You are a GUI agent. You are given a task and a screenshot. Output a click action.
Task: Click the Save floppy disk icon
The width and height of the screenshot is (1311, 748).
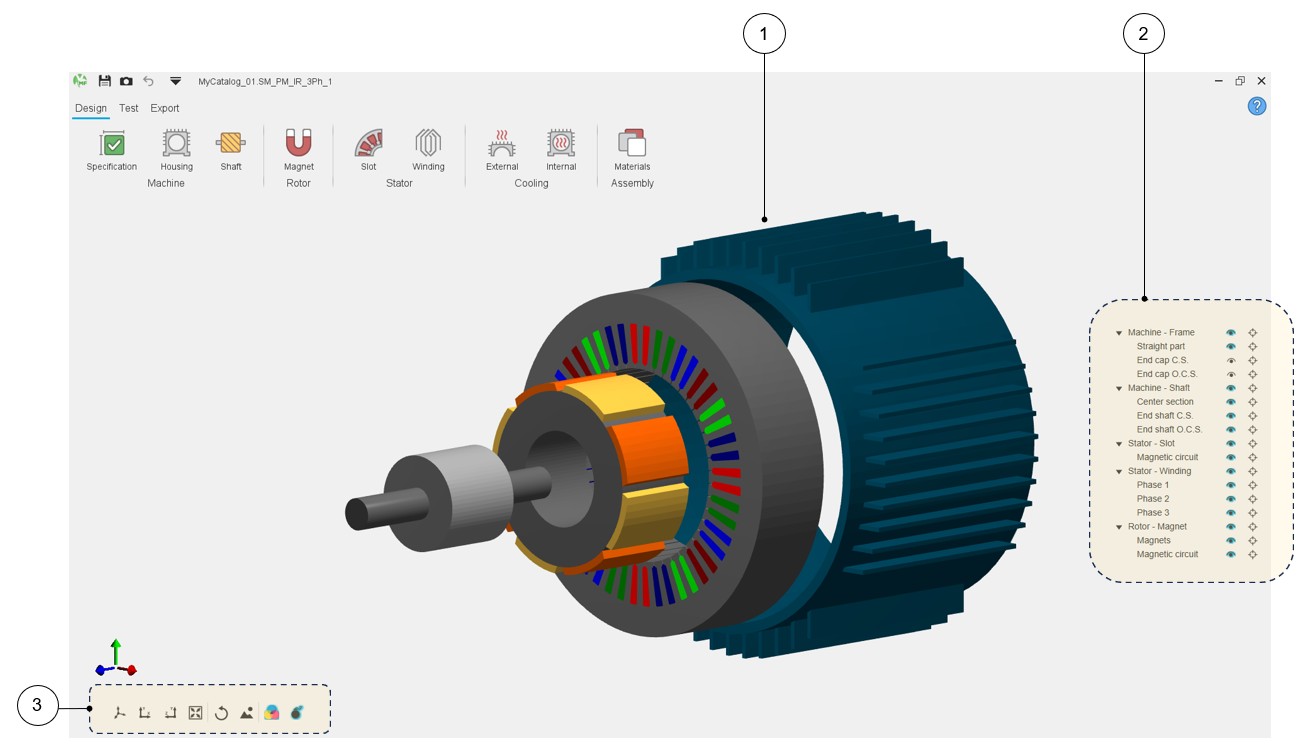click(x=104, y=81)
